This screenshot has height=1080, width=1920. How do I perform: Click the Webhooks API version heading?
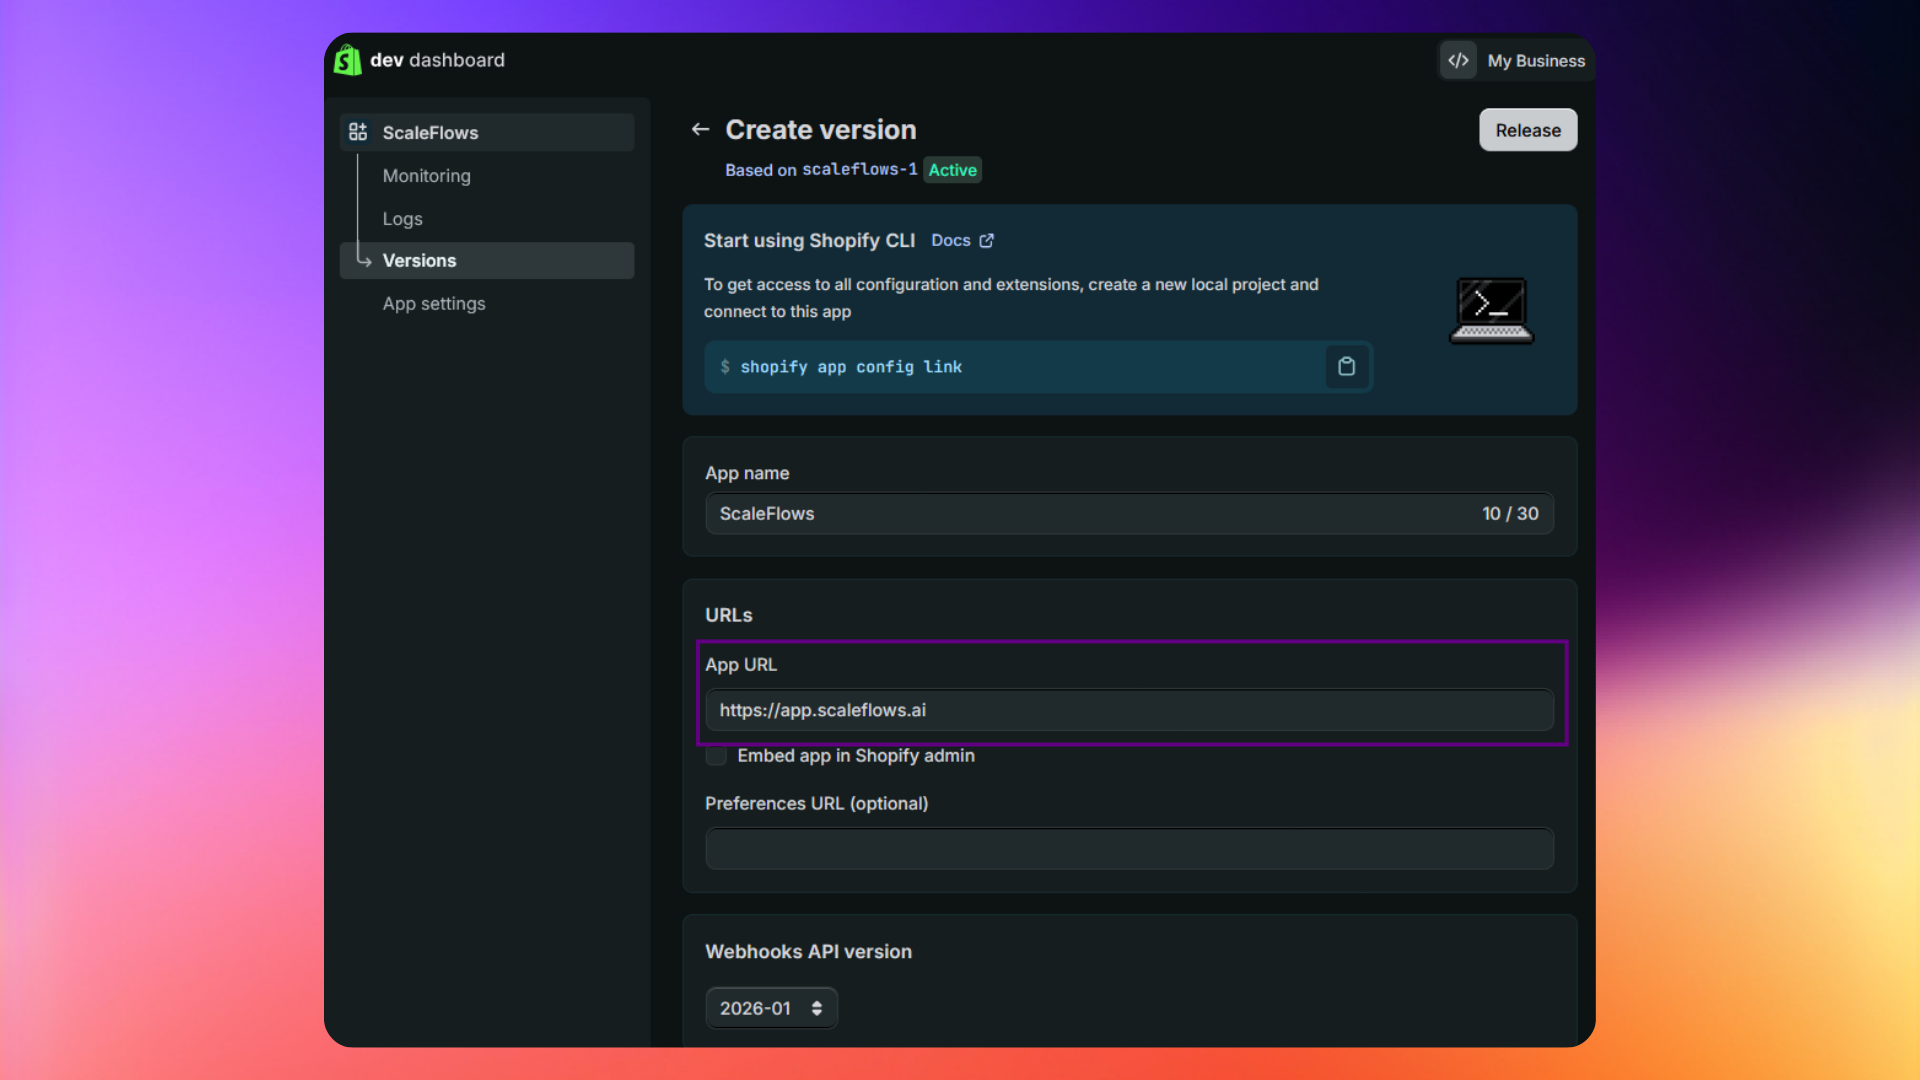click(808, 952)
